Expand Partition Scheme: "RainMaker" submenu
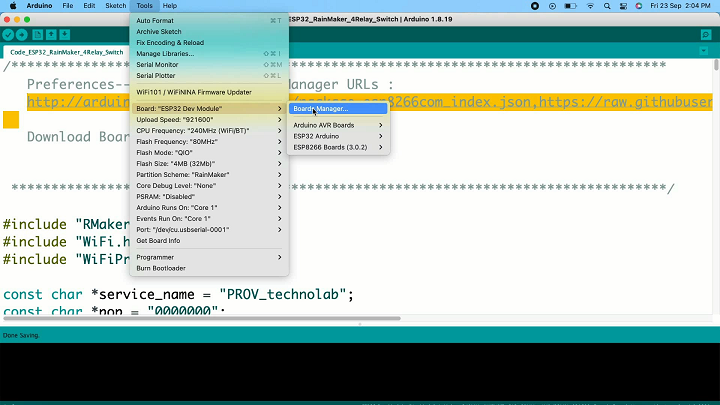Image resolution: width=720 pixels, height=405 pixels. tap(209, 175)
